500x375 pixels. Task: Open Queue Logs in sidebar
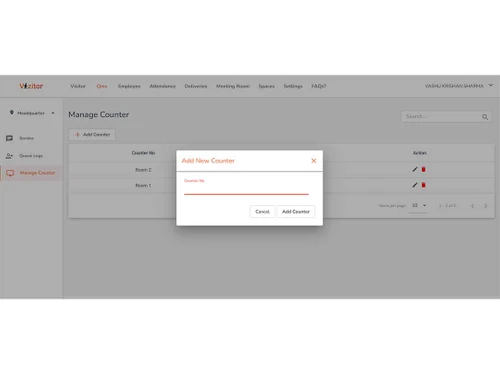tap(31, 156)
